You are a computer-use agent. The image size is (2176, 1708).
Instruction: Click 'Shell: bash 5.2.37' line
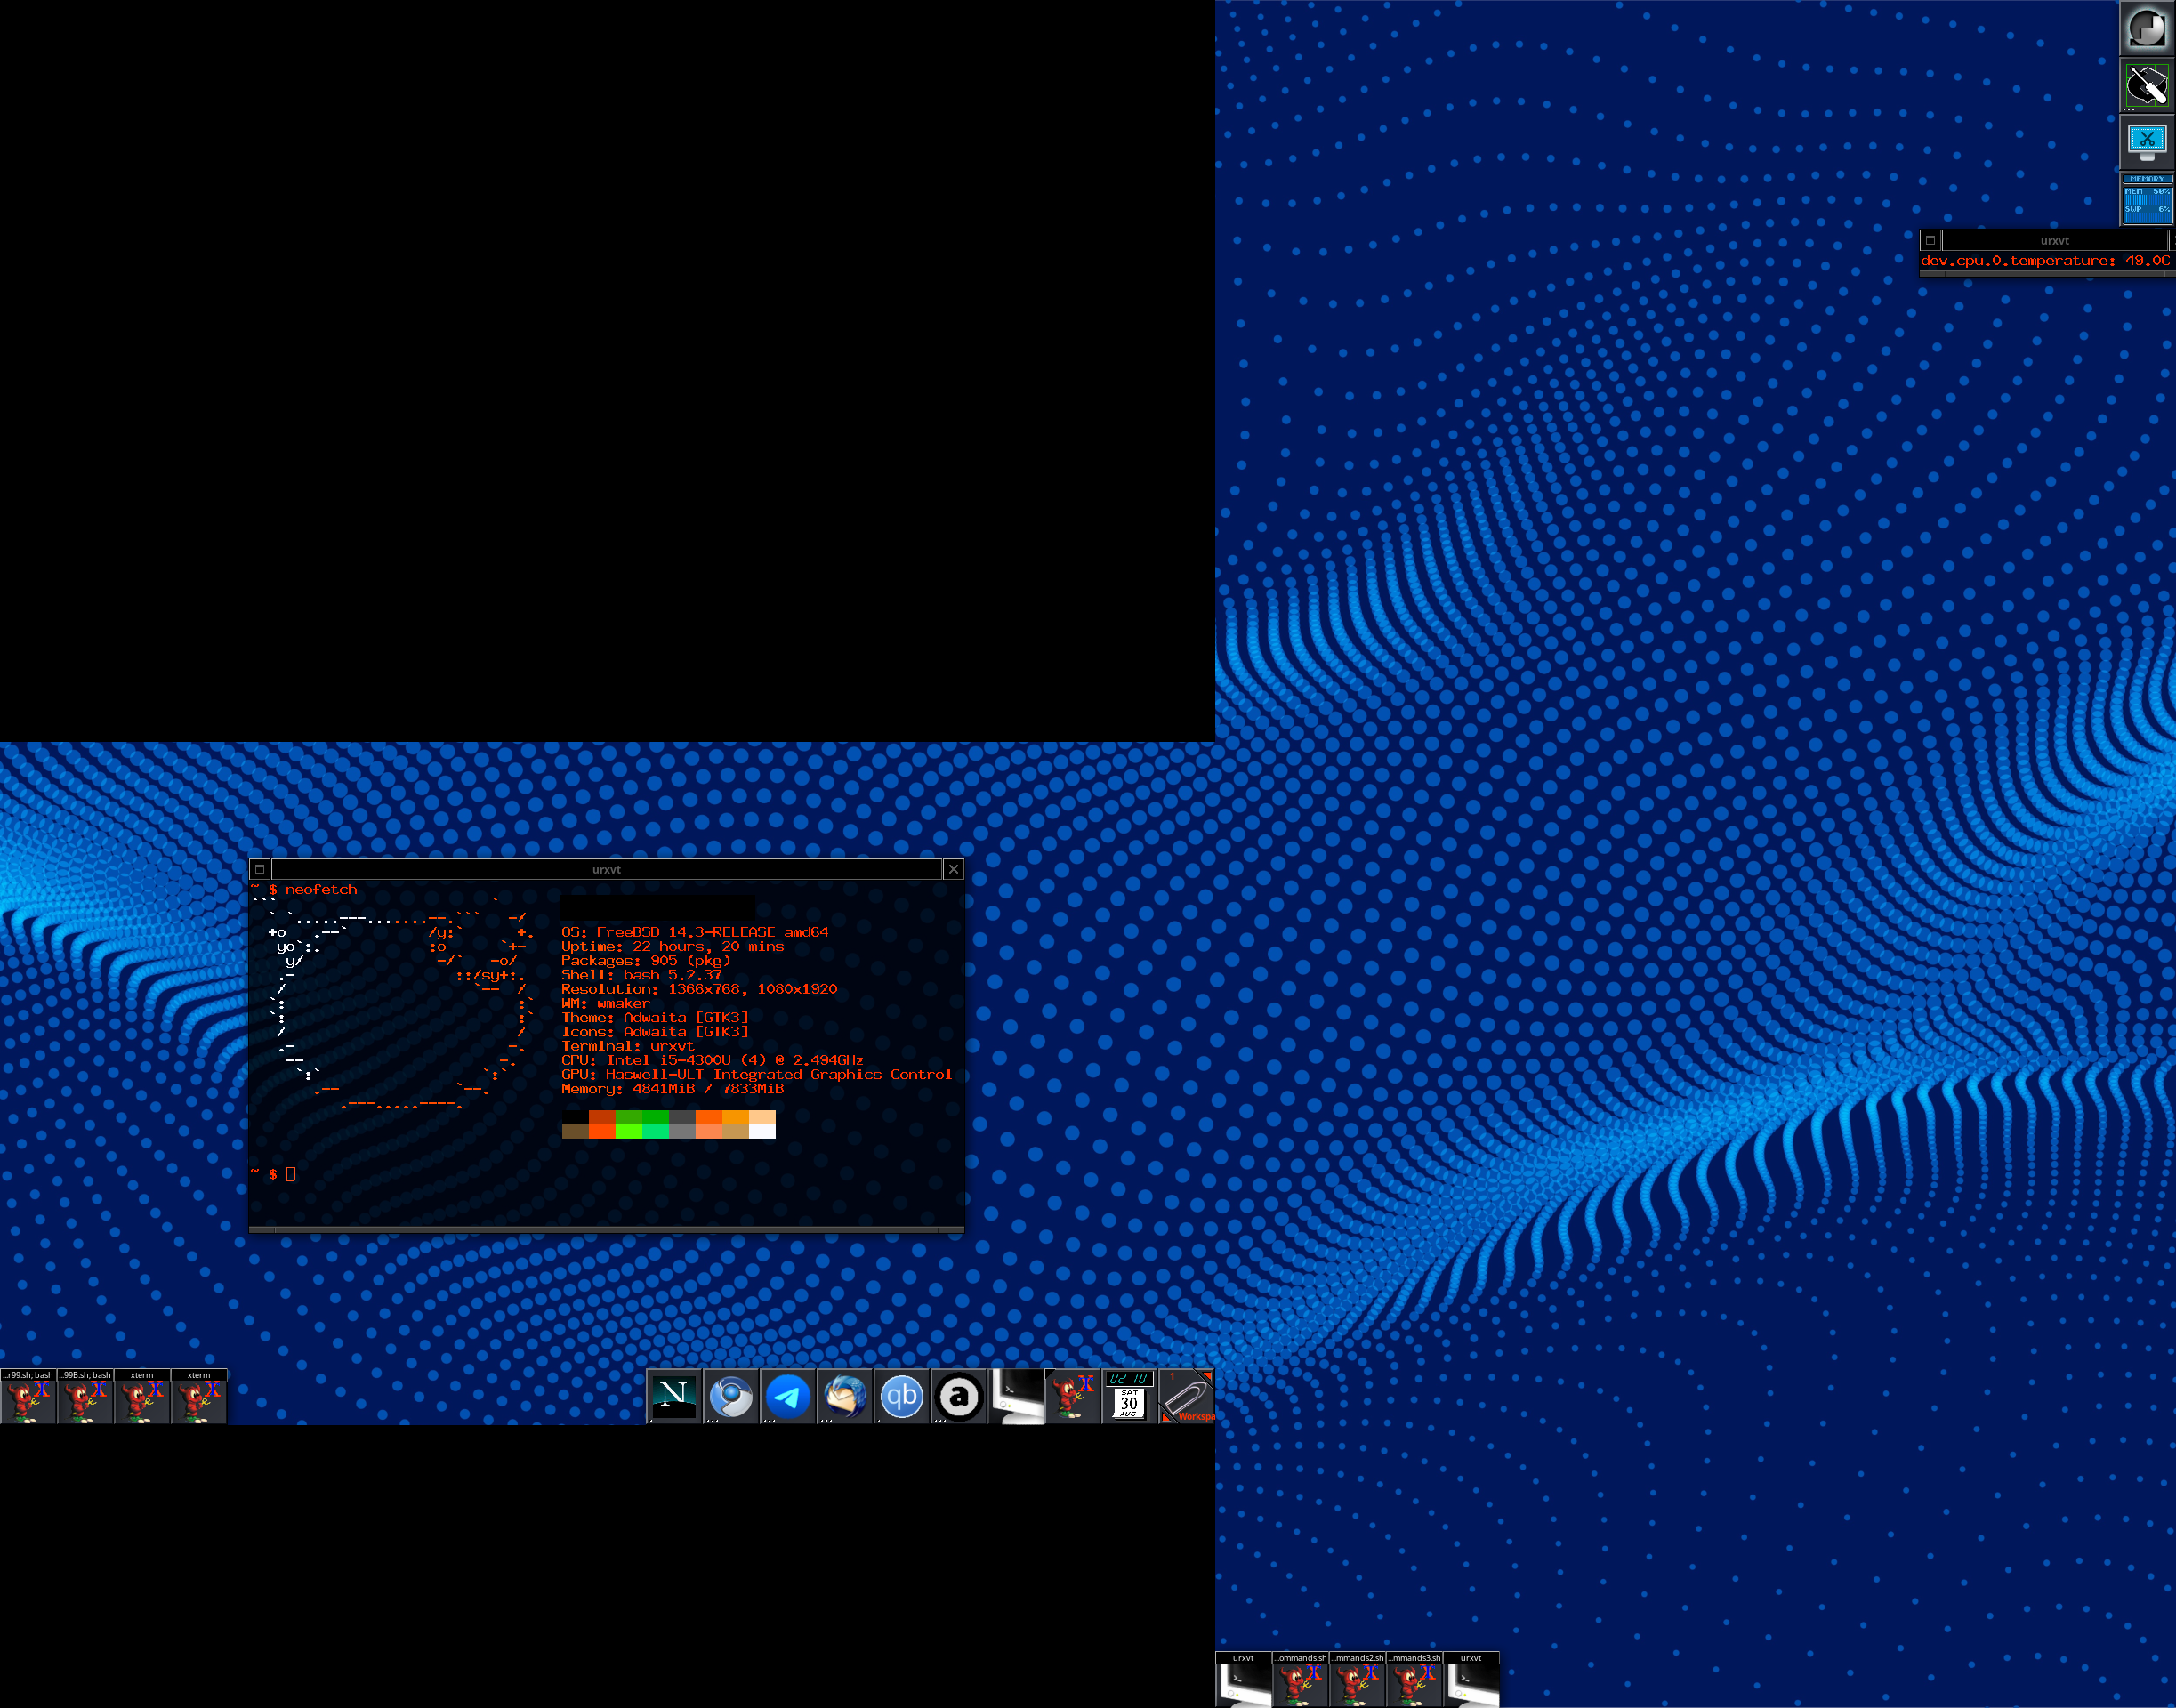click(641, 975)
